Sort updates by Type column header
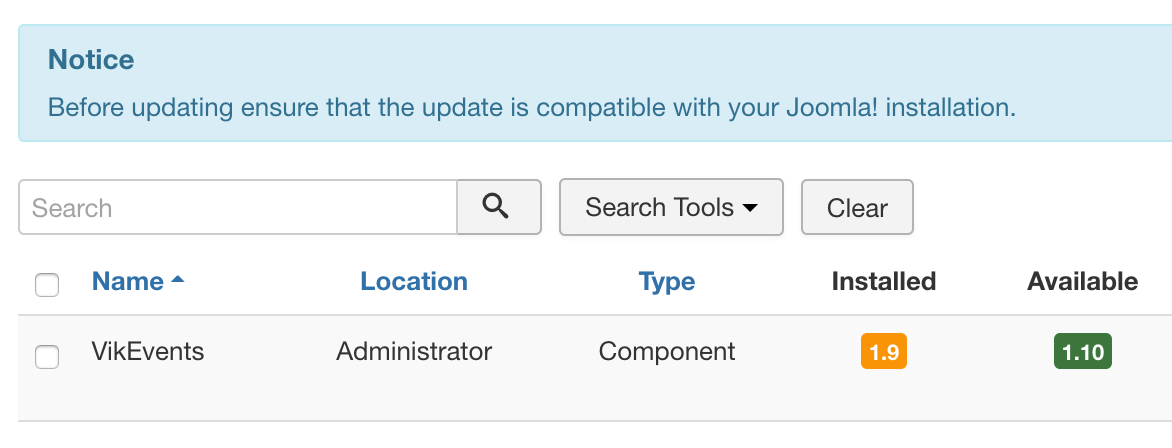1172x448 pixels. pos(667,282)
